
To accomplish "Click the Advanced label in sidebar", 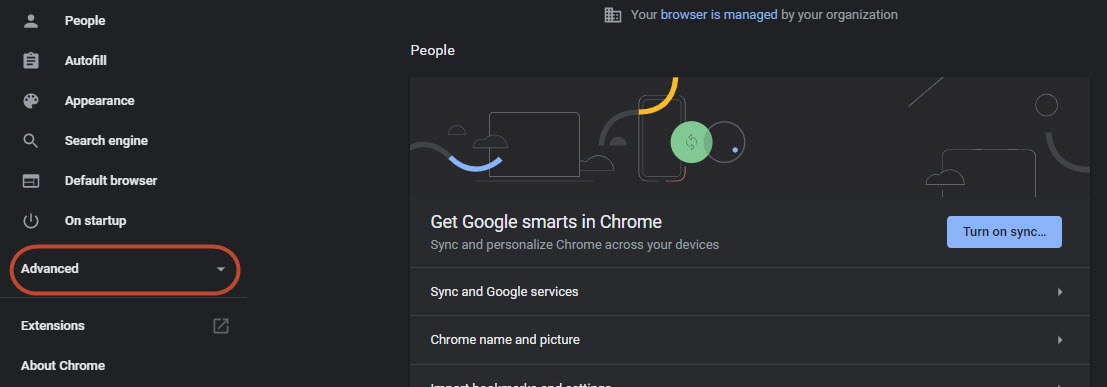I will pos(49,268).
